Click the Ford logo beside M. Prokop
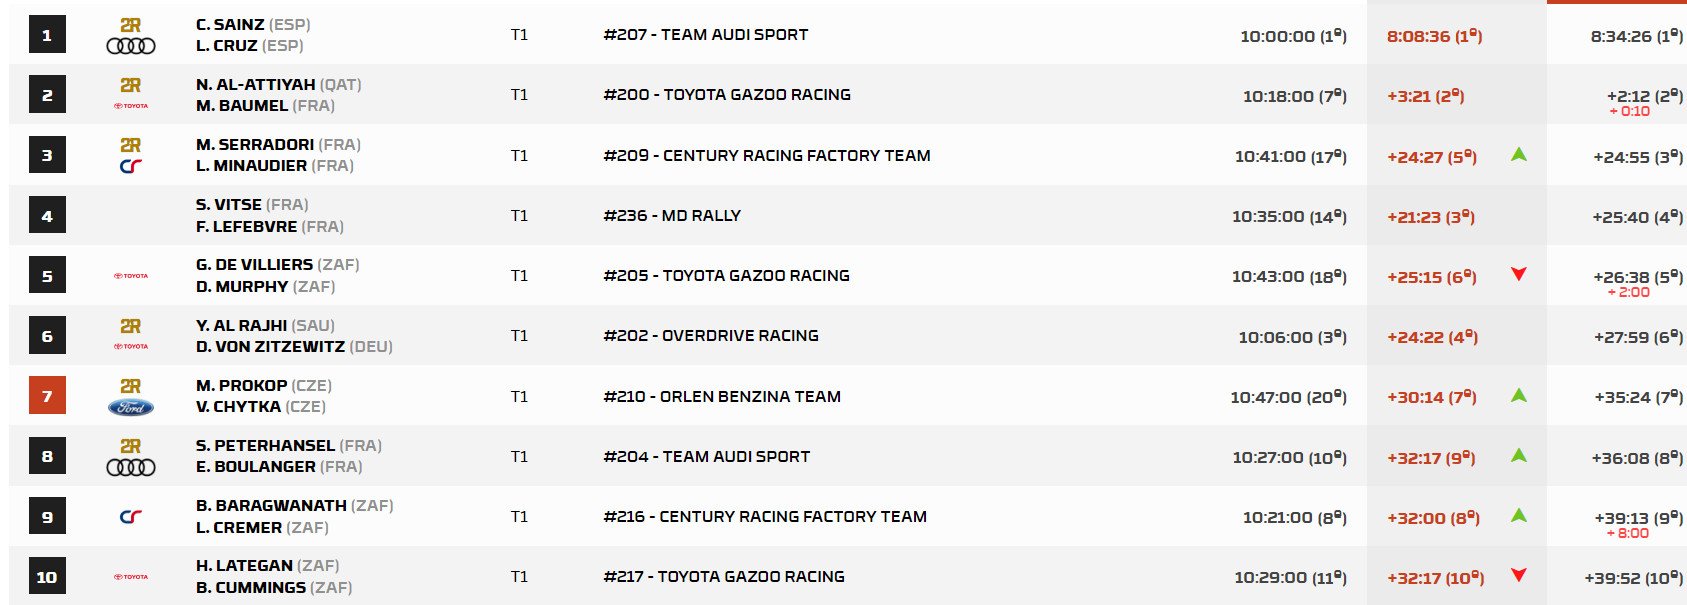 point(131,407)
